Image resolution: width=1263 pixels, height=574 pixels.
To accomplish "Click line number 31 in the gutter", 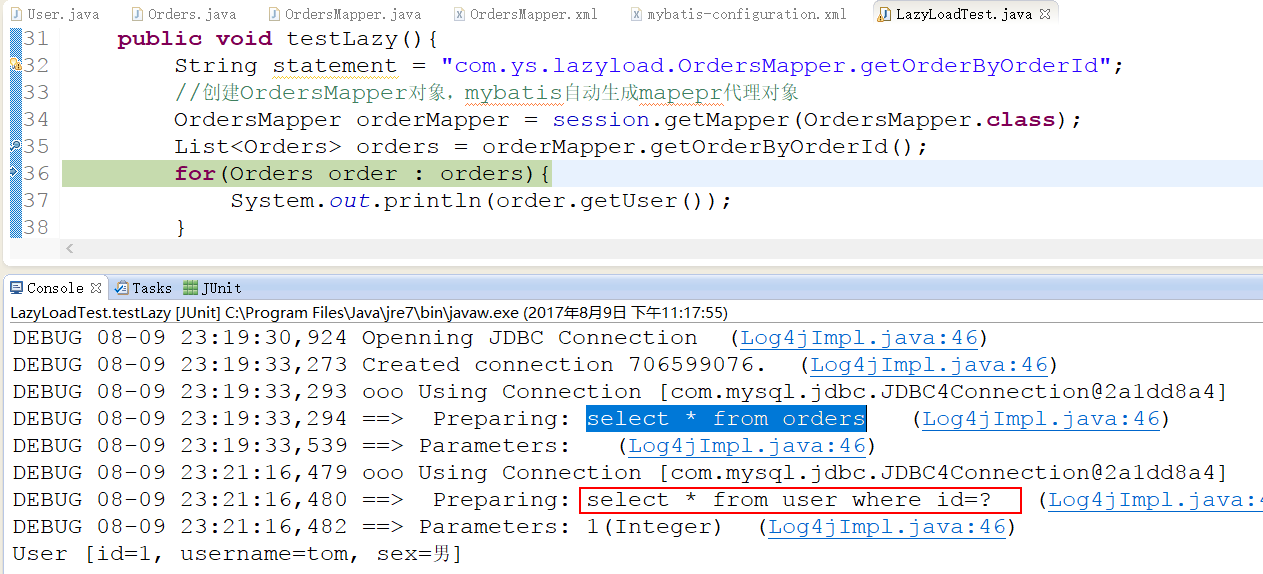I will 36,38.
